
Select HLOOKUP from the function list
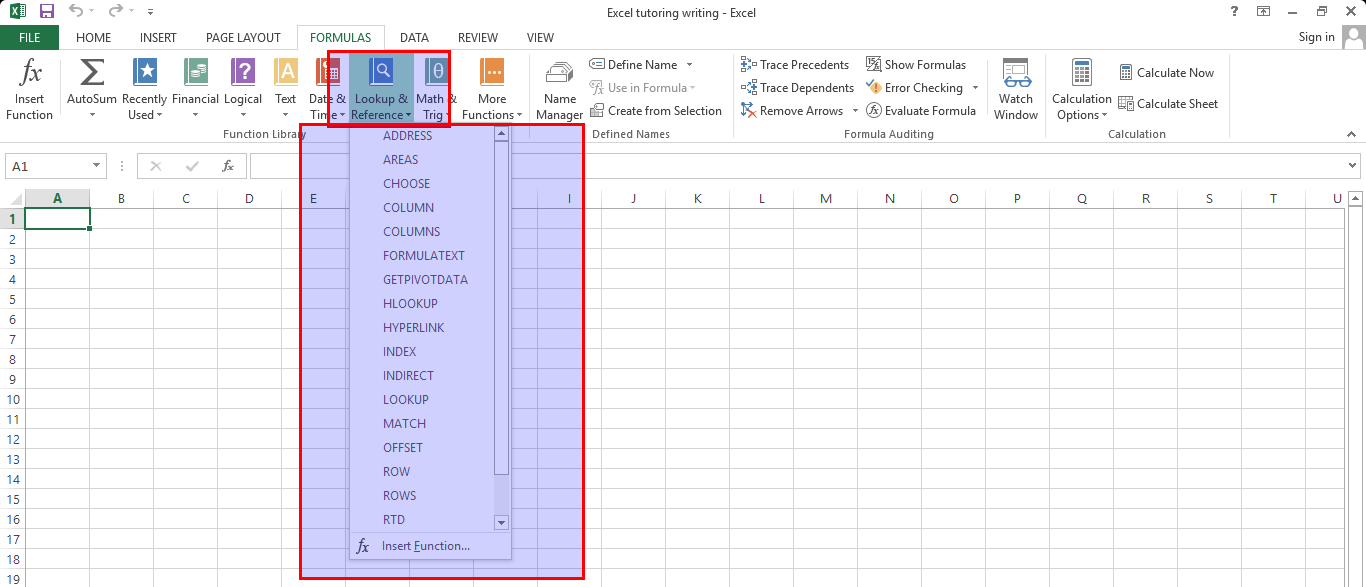(410, 304)
